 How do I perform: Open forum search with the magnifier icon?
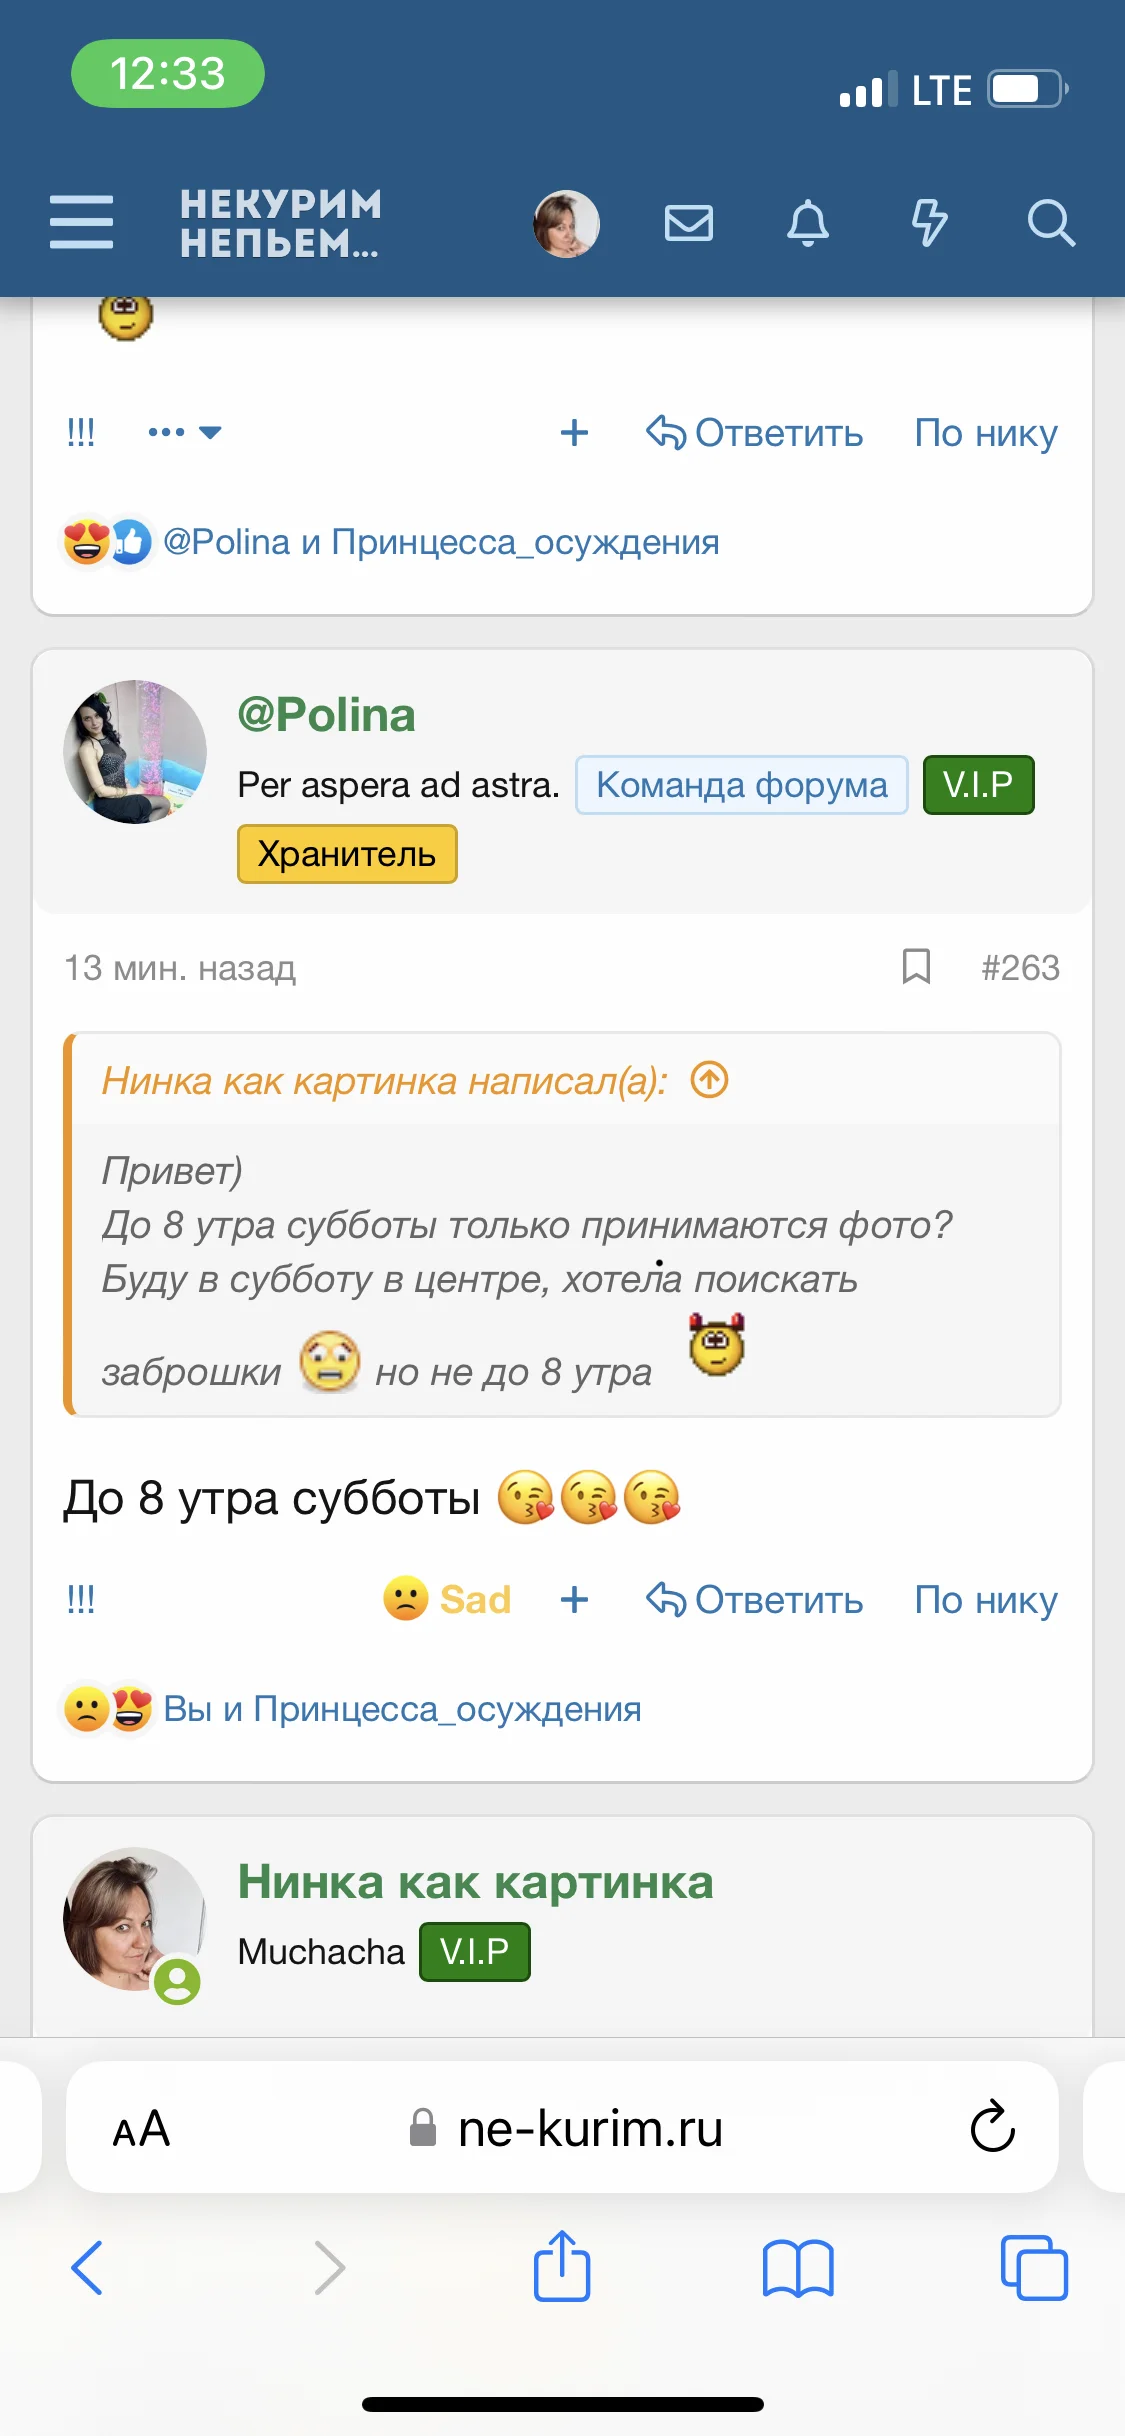coord(1051,223)
